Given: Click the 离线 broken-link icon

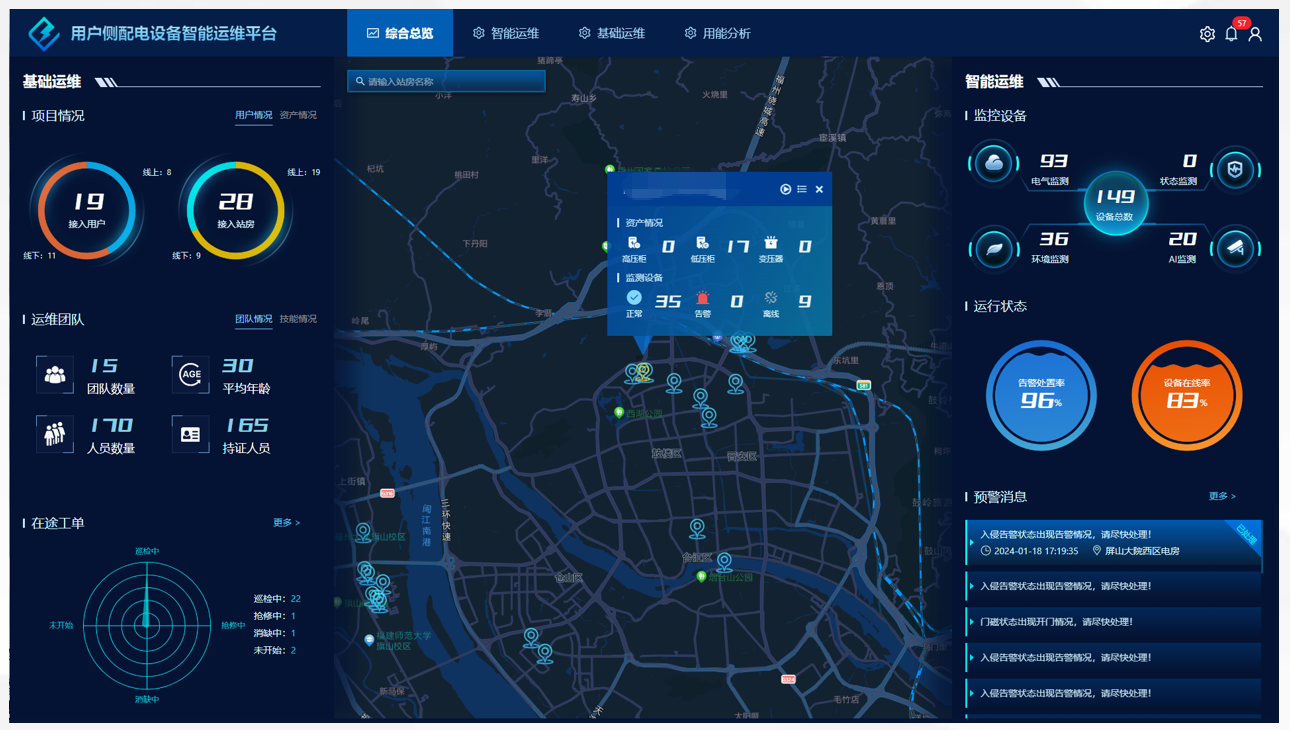Looking at the screenshot, I should 771,297.
